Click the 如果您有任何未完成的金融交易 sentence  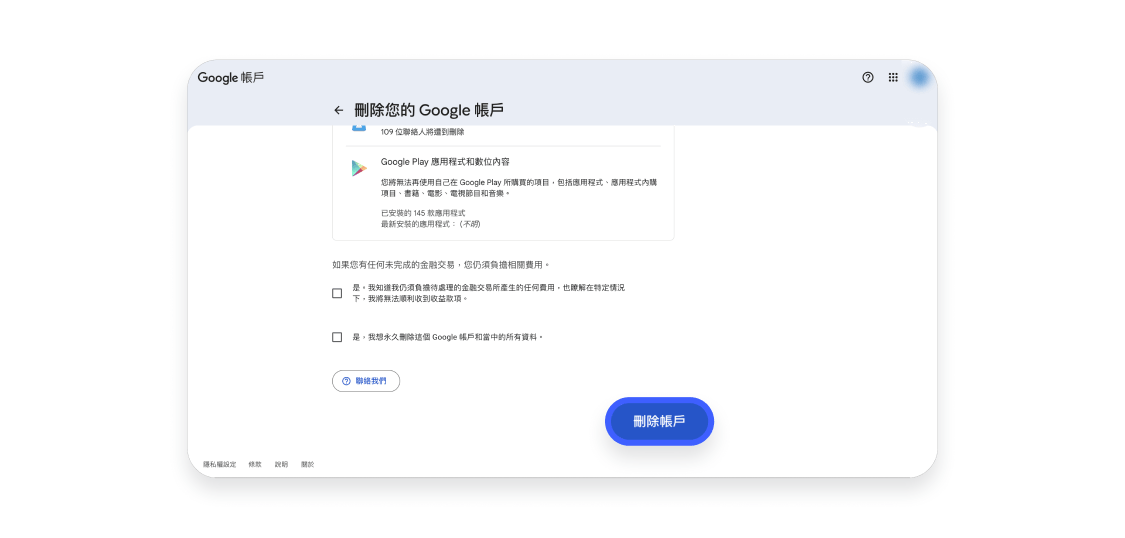pyautogui.click(x=441, y=265)
